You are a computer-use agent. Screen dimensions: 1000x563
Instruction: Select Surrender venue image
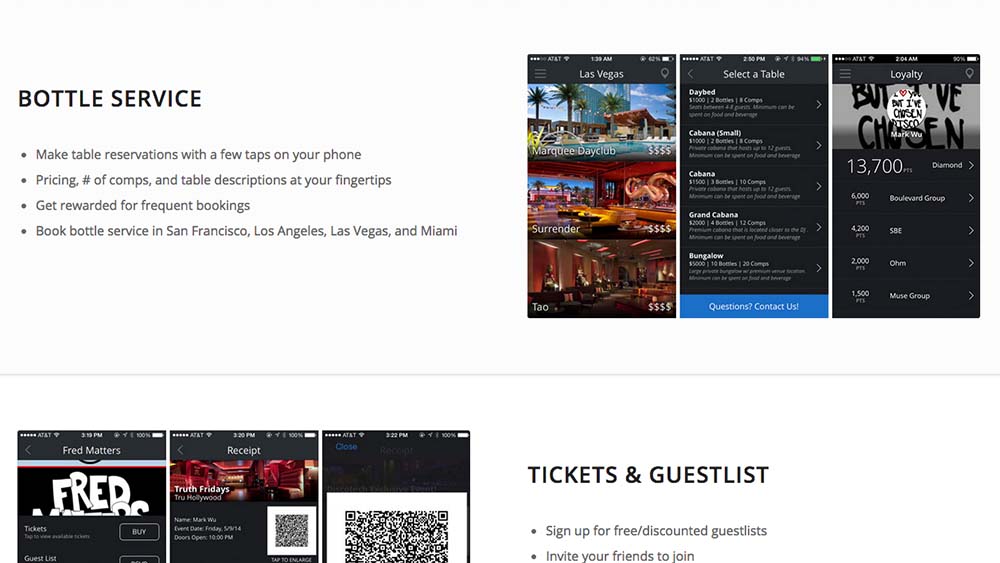click(x=601, y=200)
